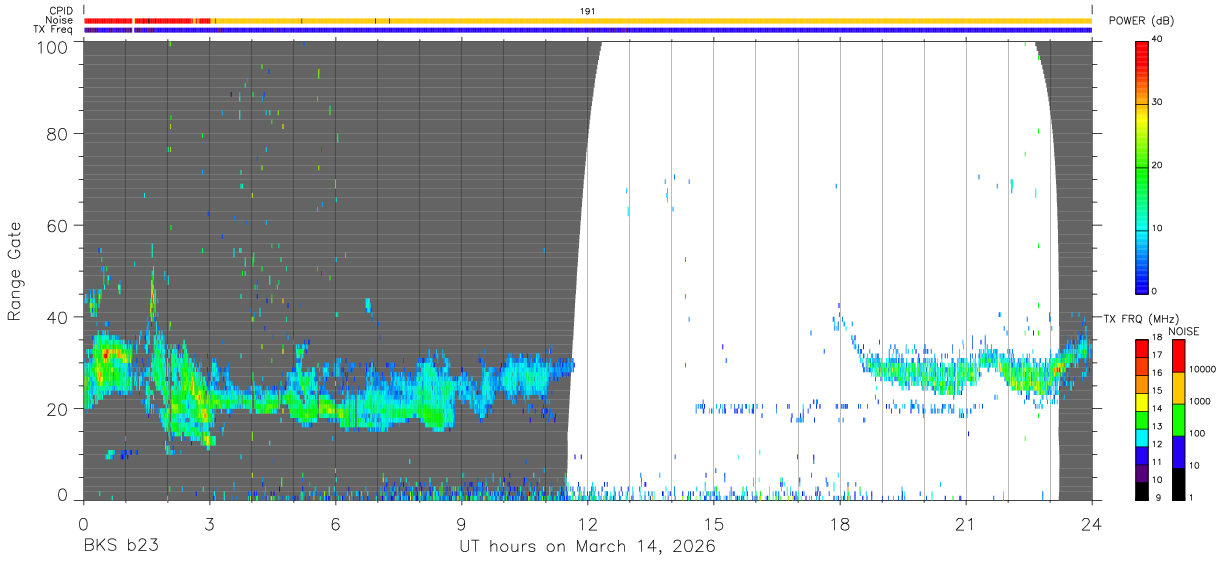Click the 12 label in TX FRQ legend
The width and height of the screenshot is (1228, 567).
pyautogui.click(x=1156, y=445)
